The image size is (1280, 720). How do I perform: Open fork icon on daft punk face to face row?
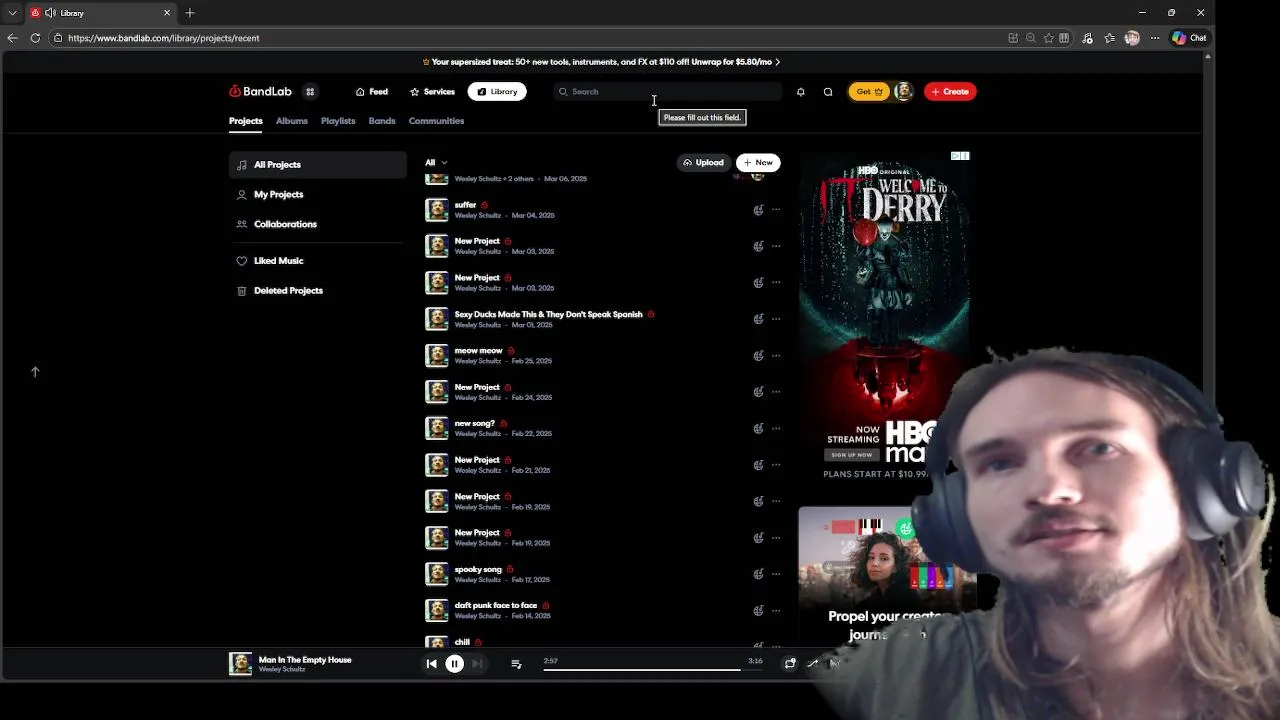tap(758, 610)
